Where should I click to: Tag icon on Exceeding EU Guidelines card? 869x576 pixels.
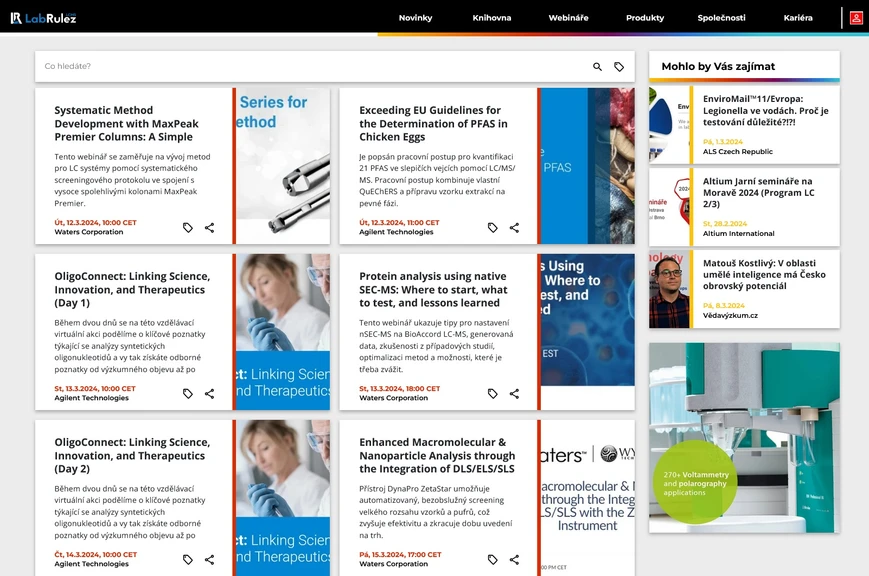(493, 227)
